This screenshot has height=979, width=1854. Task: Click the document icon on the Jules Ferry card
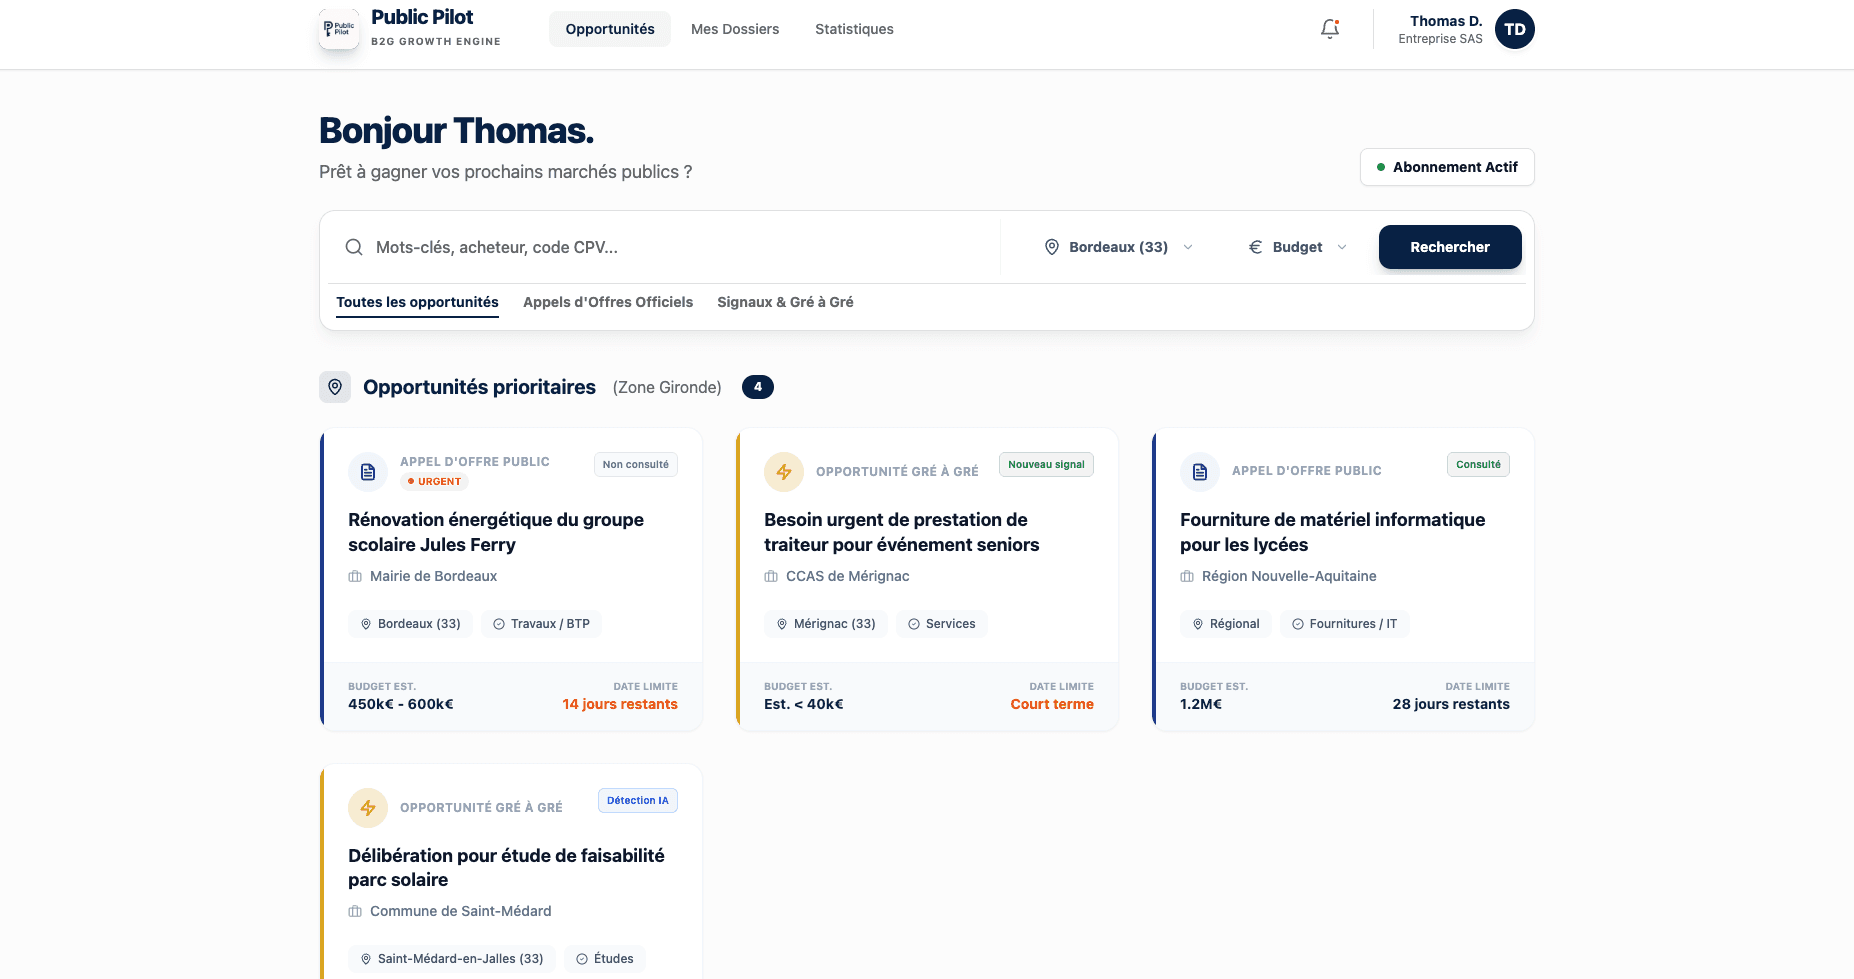click(368, 471)
